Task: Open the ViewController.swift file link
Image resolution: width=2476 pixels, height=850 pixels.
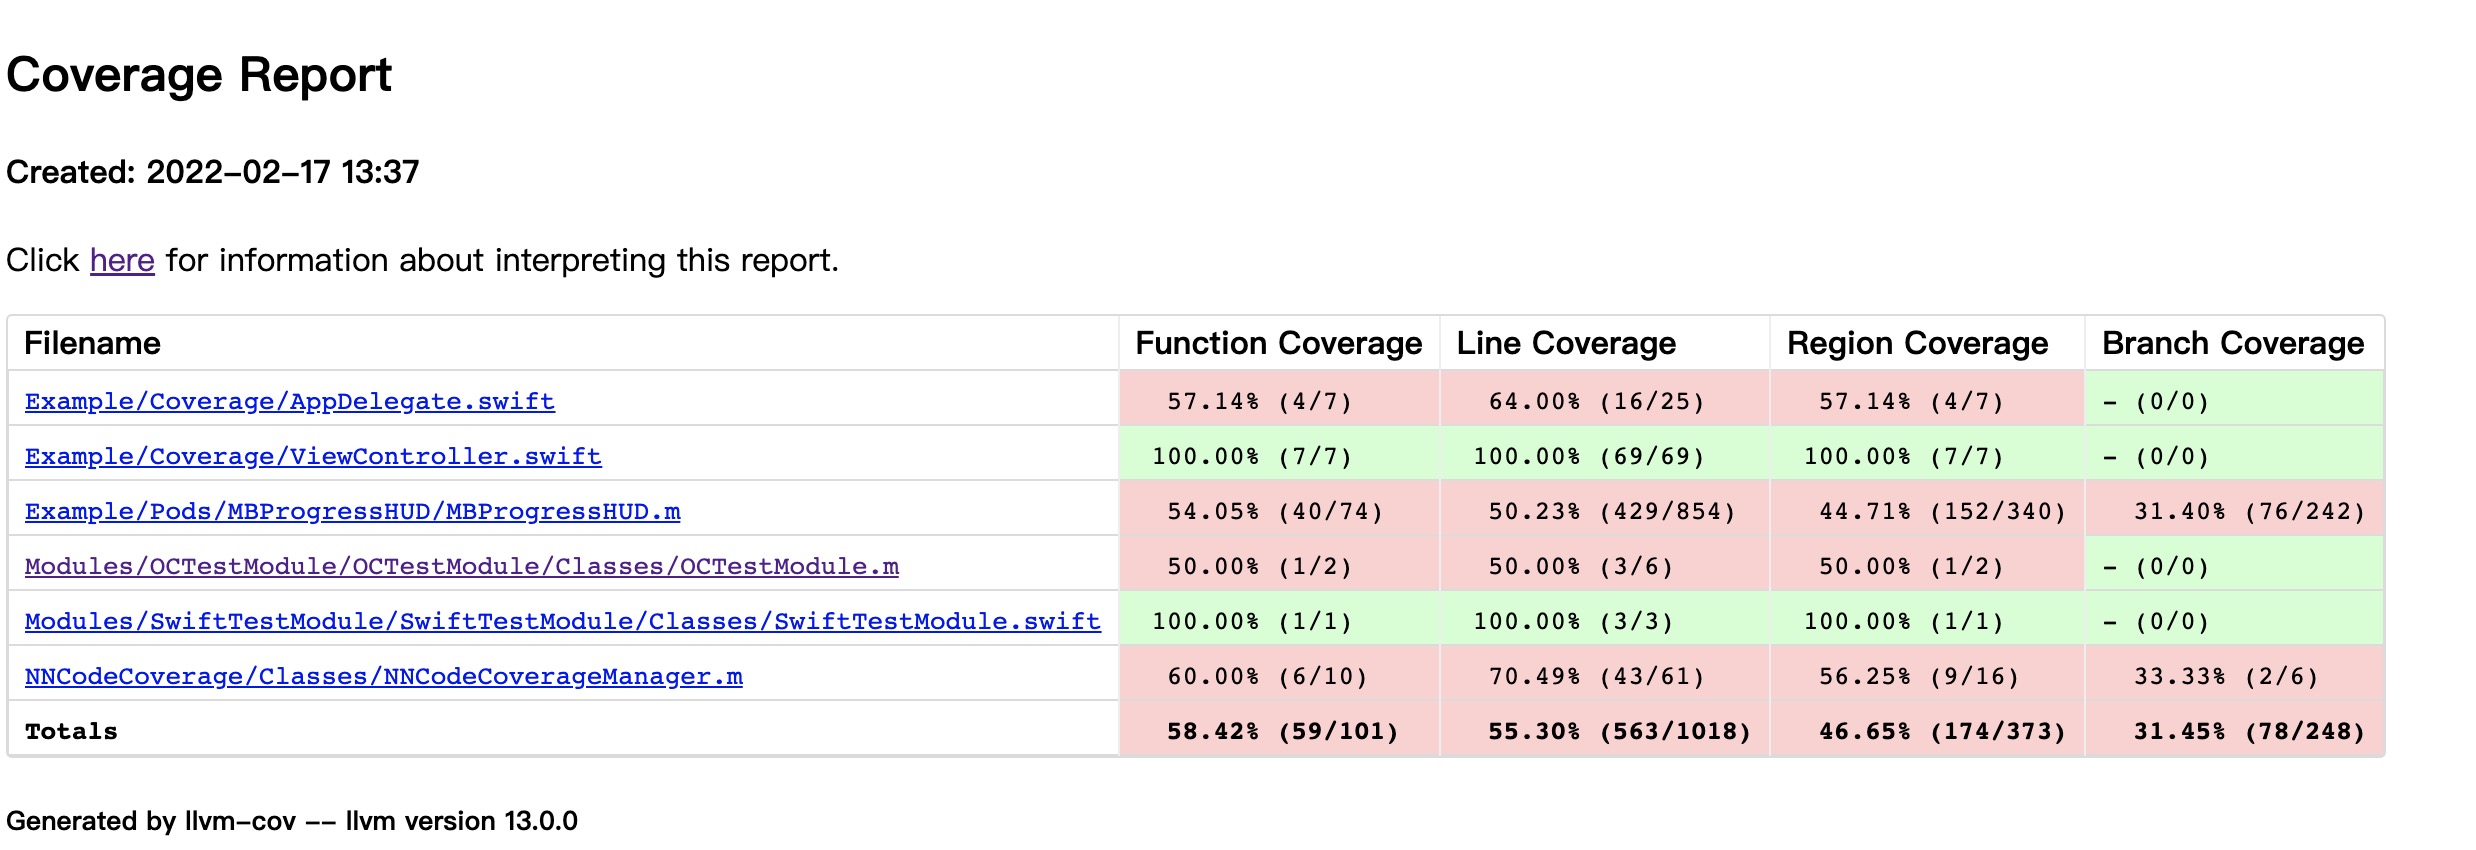Action: pos(313,456)
